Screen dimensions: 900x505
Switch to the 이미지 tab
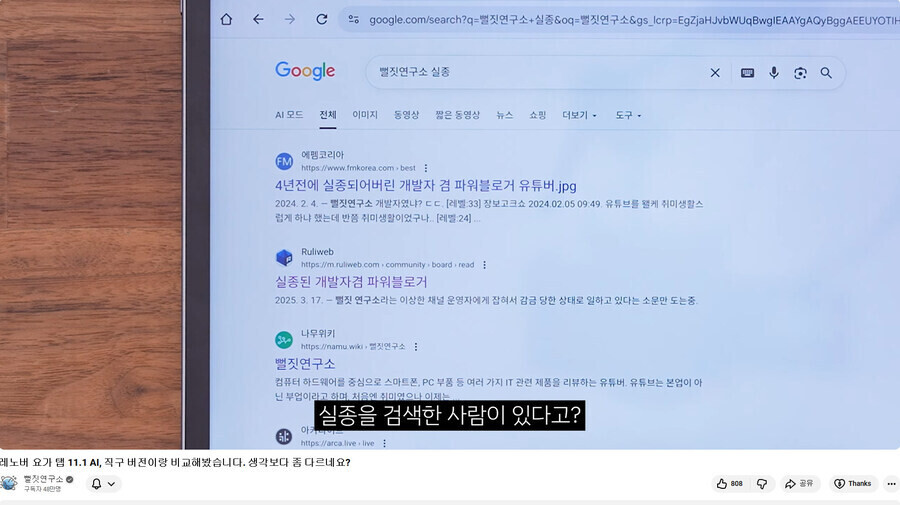click(364, 115)
